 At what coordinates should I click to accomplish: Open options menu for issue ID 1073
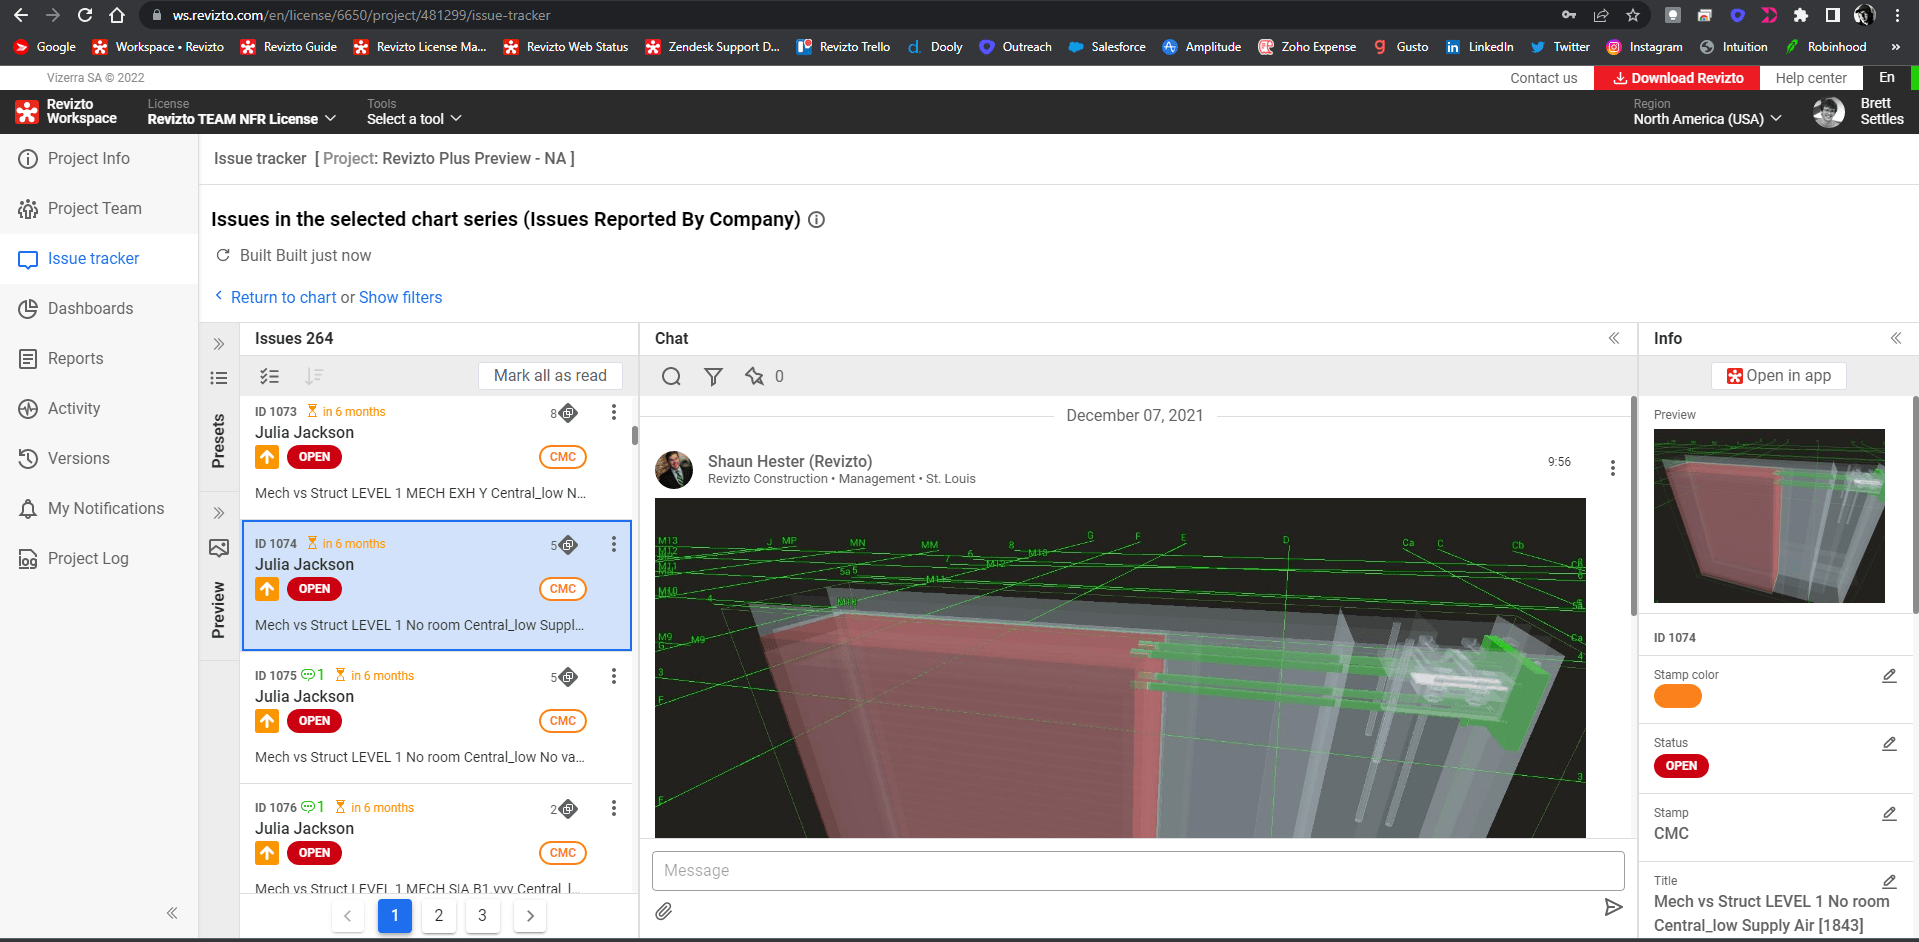coord(614,412)
